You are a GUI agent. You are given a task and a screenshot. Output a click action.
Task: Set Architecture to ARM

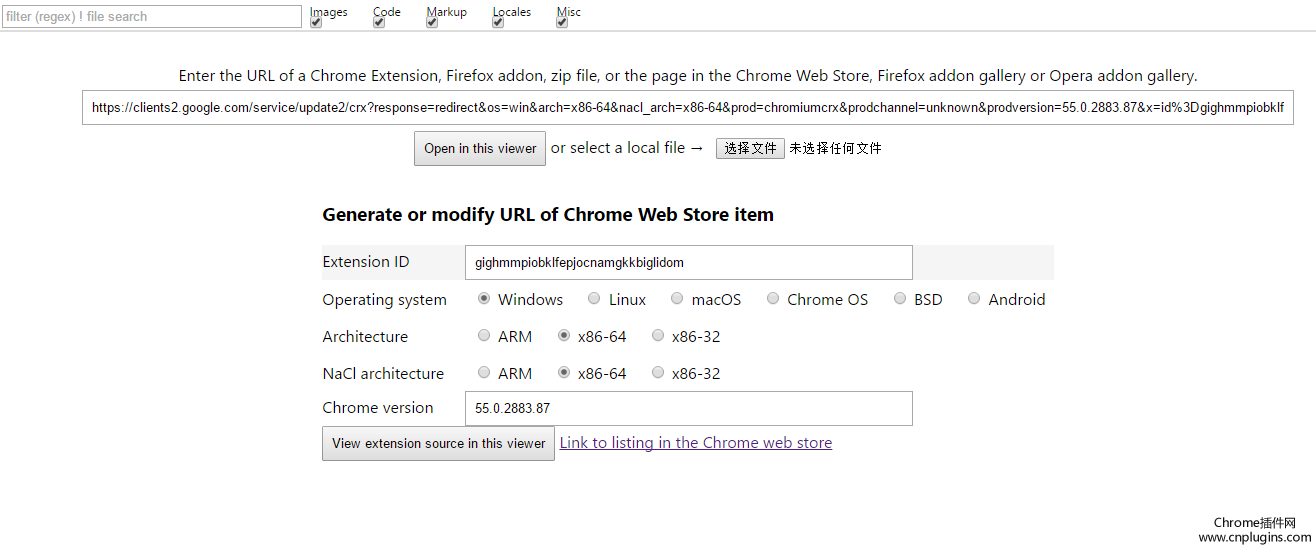pos(484,336)
